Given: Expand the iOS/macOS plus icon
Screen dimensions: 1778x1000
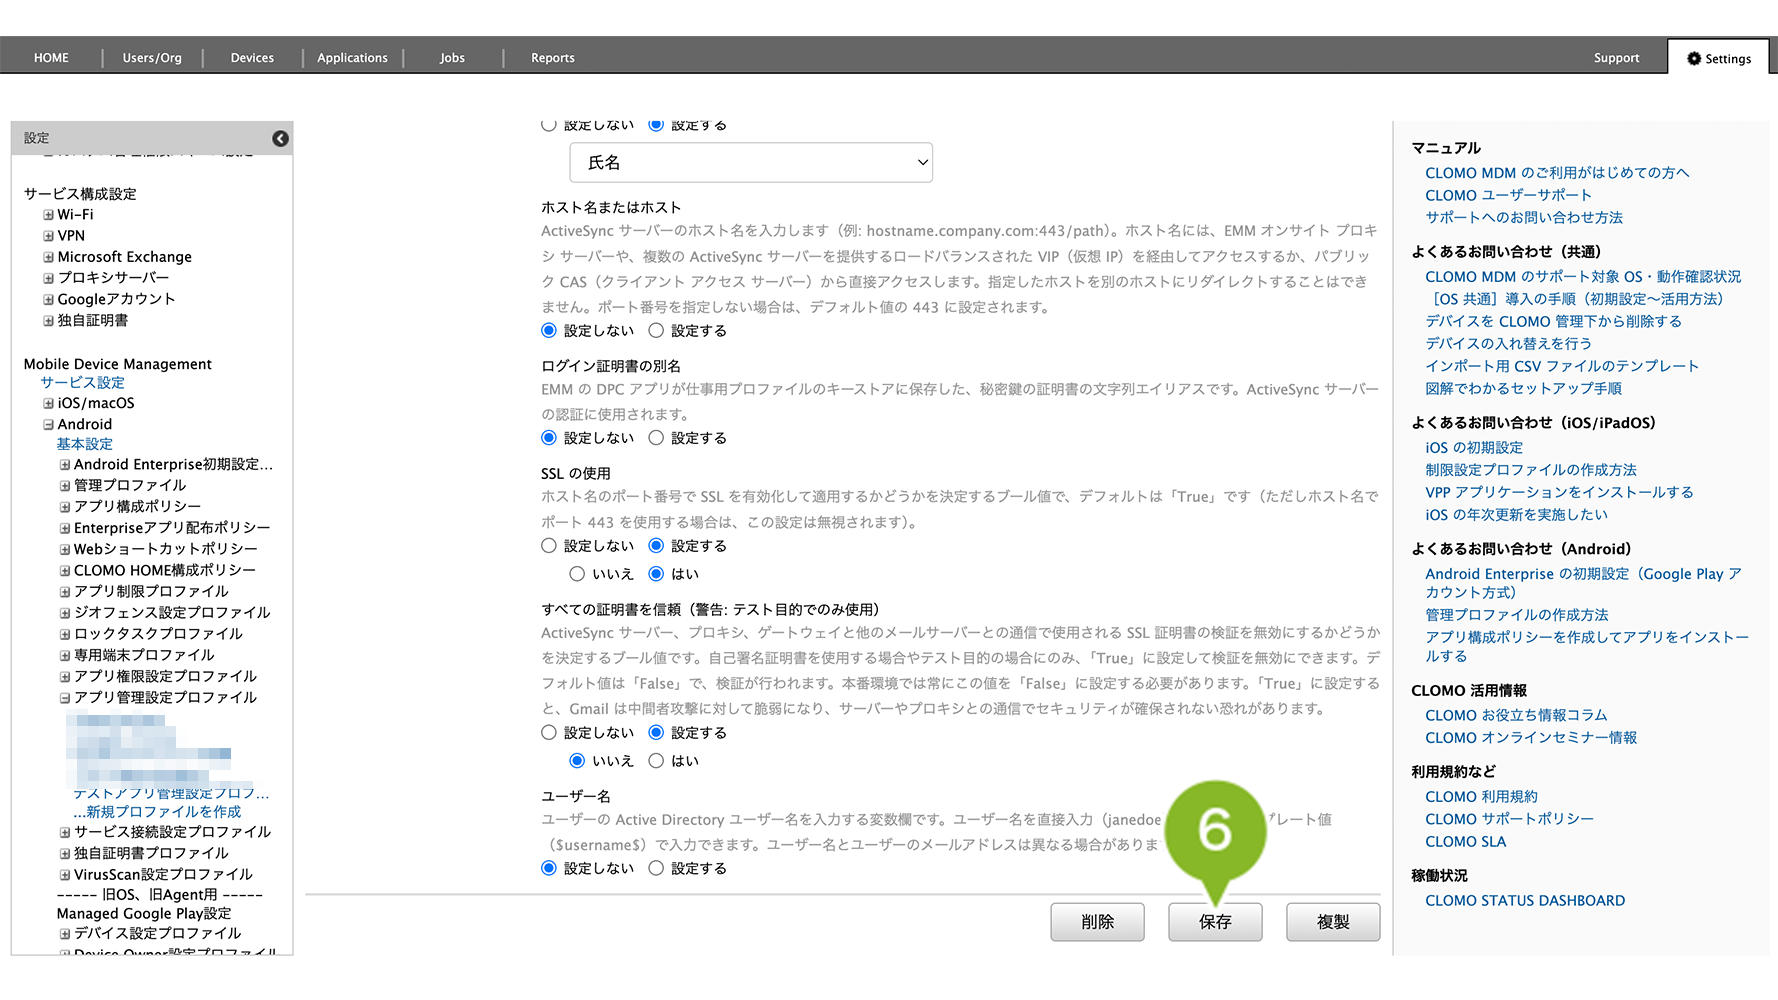Looking at the screenshot, I should click(x=48, y=404).
